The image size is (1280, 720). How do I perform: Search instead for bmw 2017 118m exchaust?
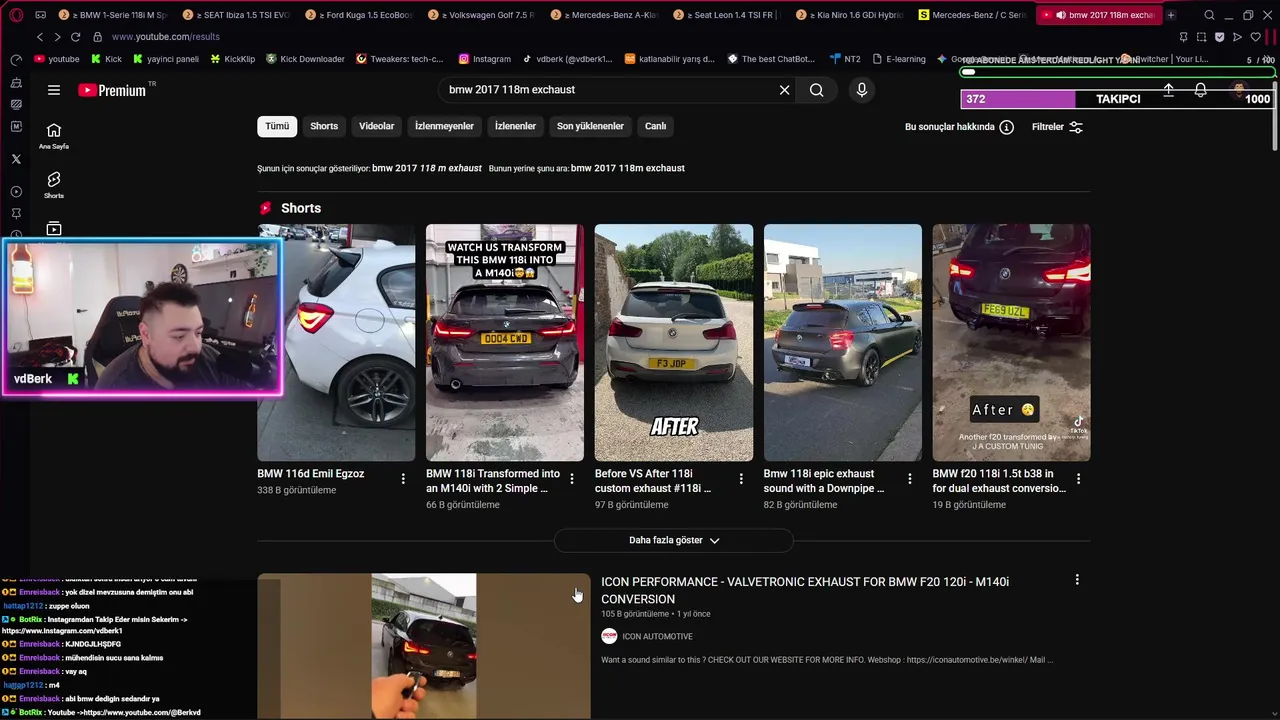628,168
